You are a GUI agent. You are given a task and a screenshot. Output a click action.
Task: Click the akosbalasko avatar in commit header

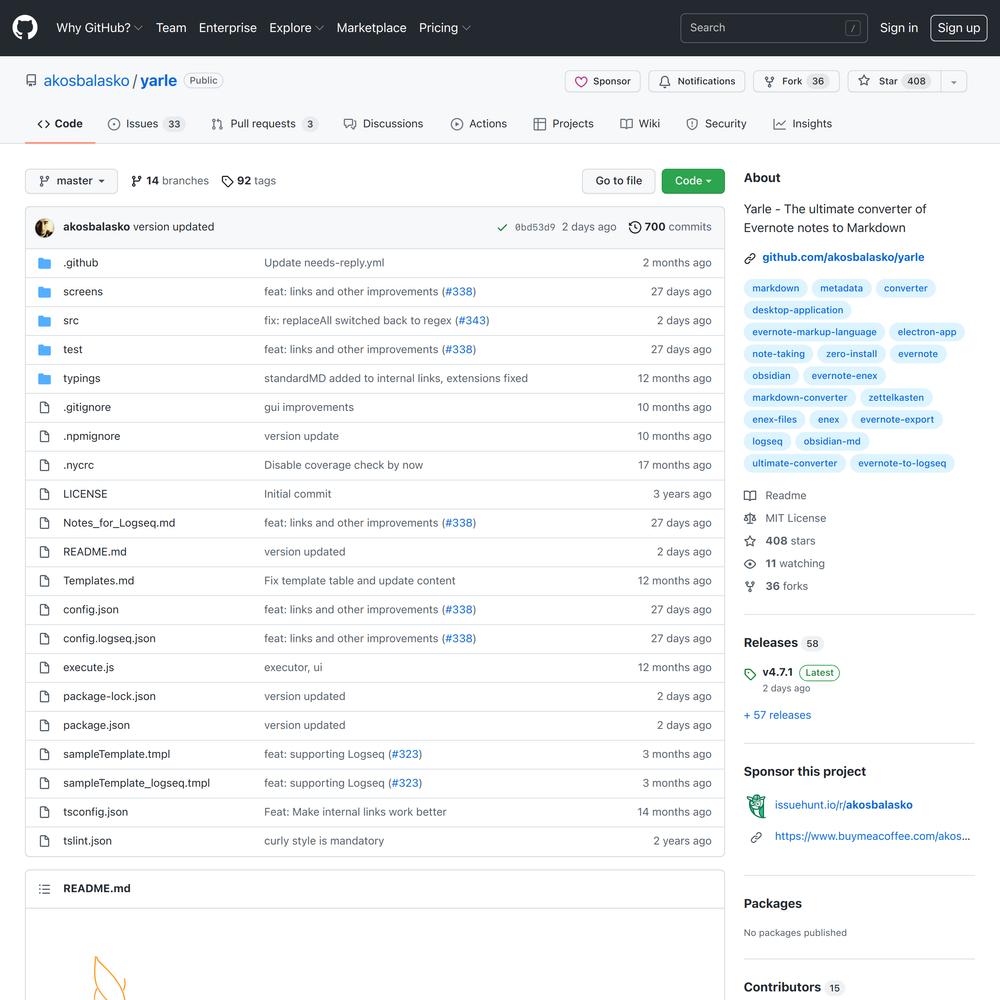[45, 227]
